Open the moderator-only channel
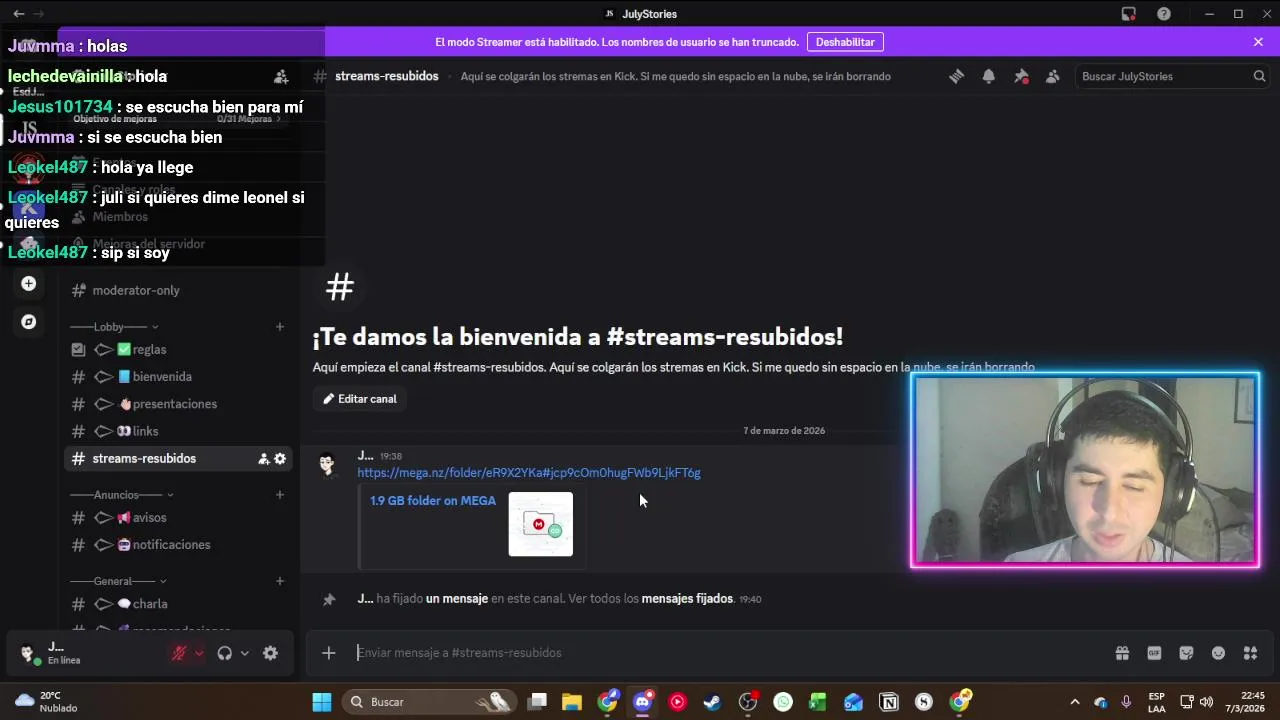 tap(178, 290)
